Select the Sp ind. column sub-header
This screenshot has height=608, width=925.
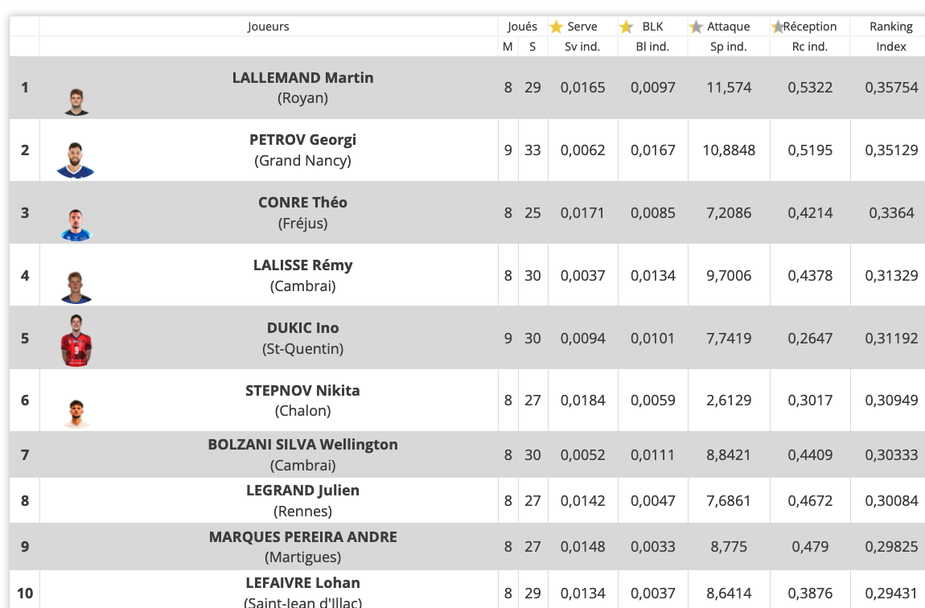(x=728, y=47)
